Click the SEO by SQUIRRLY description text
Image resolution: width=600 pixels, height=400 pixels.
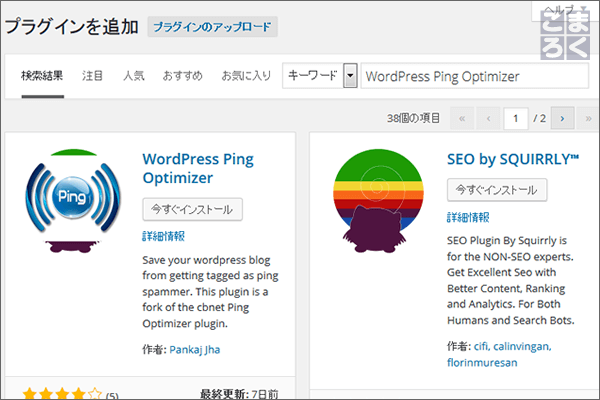[x=510, y=280]
